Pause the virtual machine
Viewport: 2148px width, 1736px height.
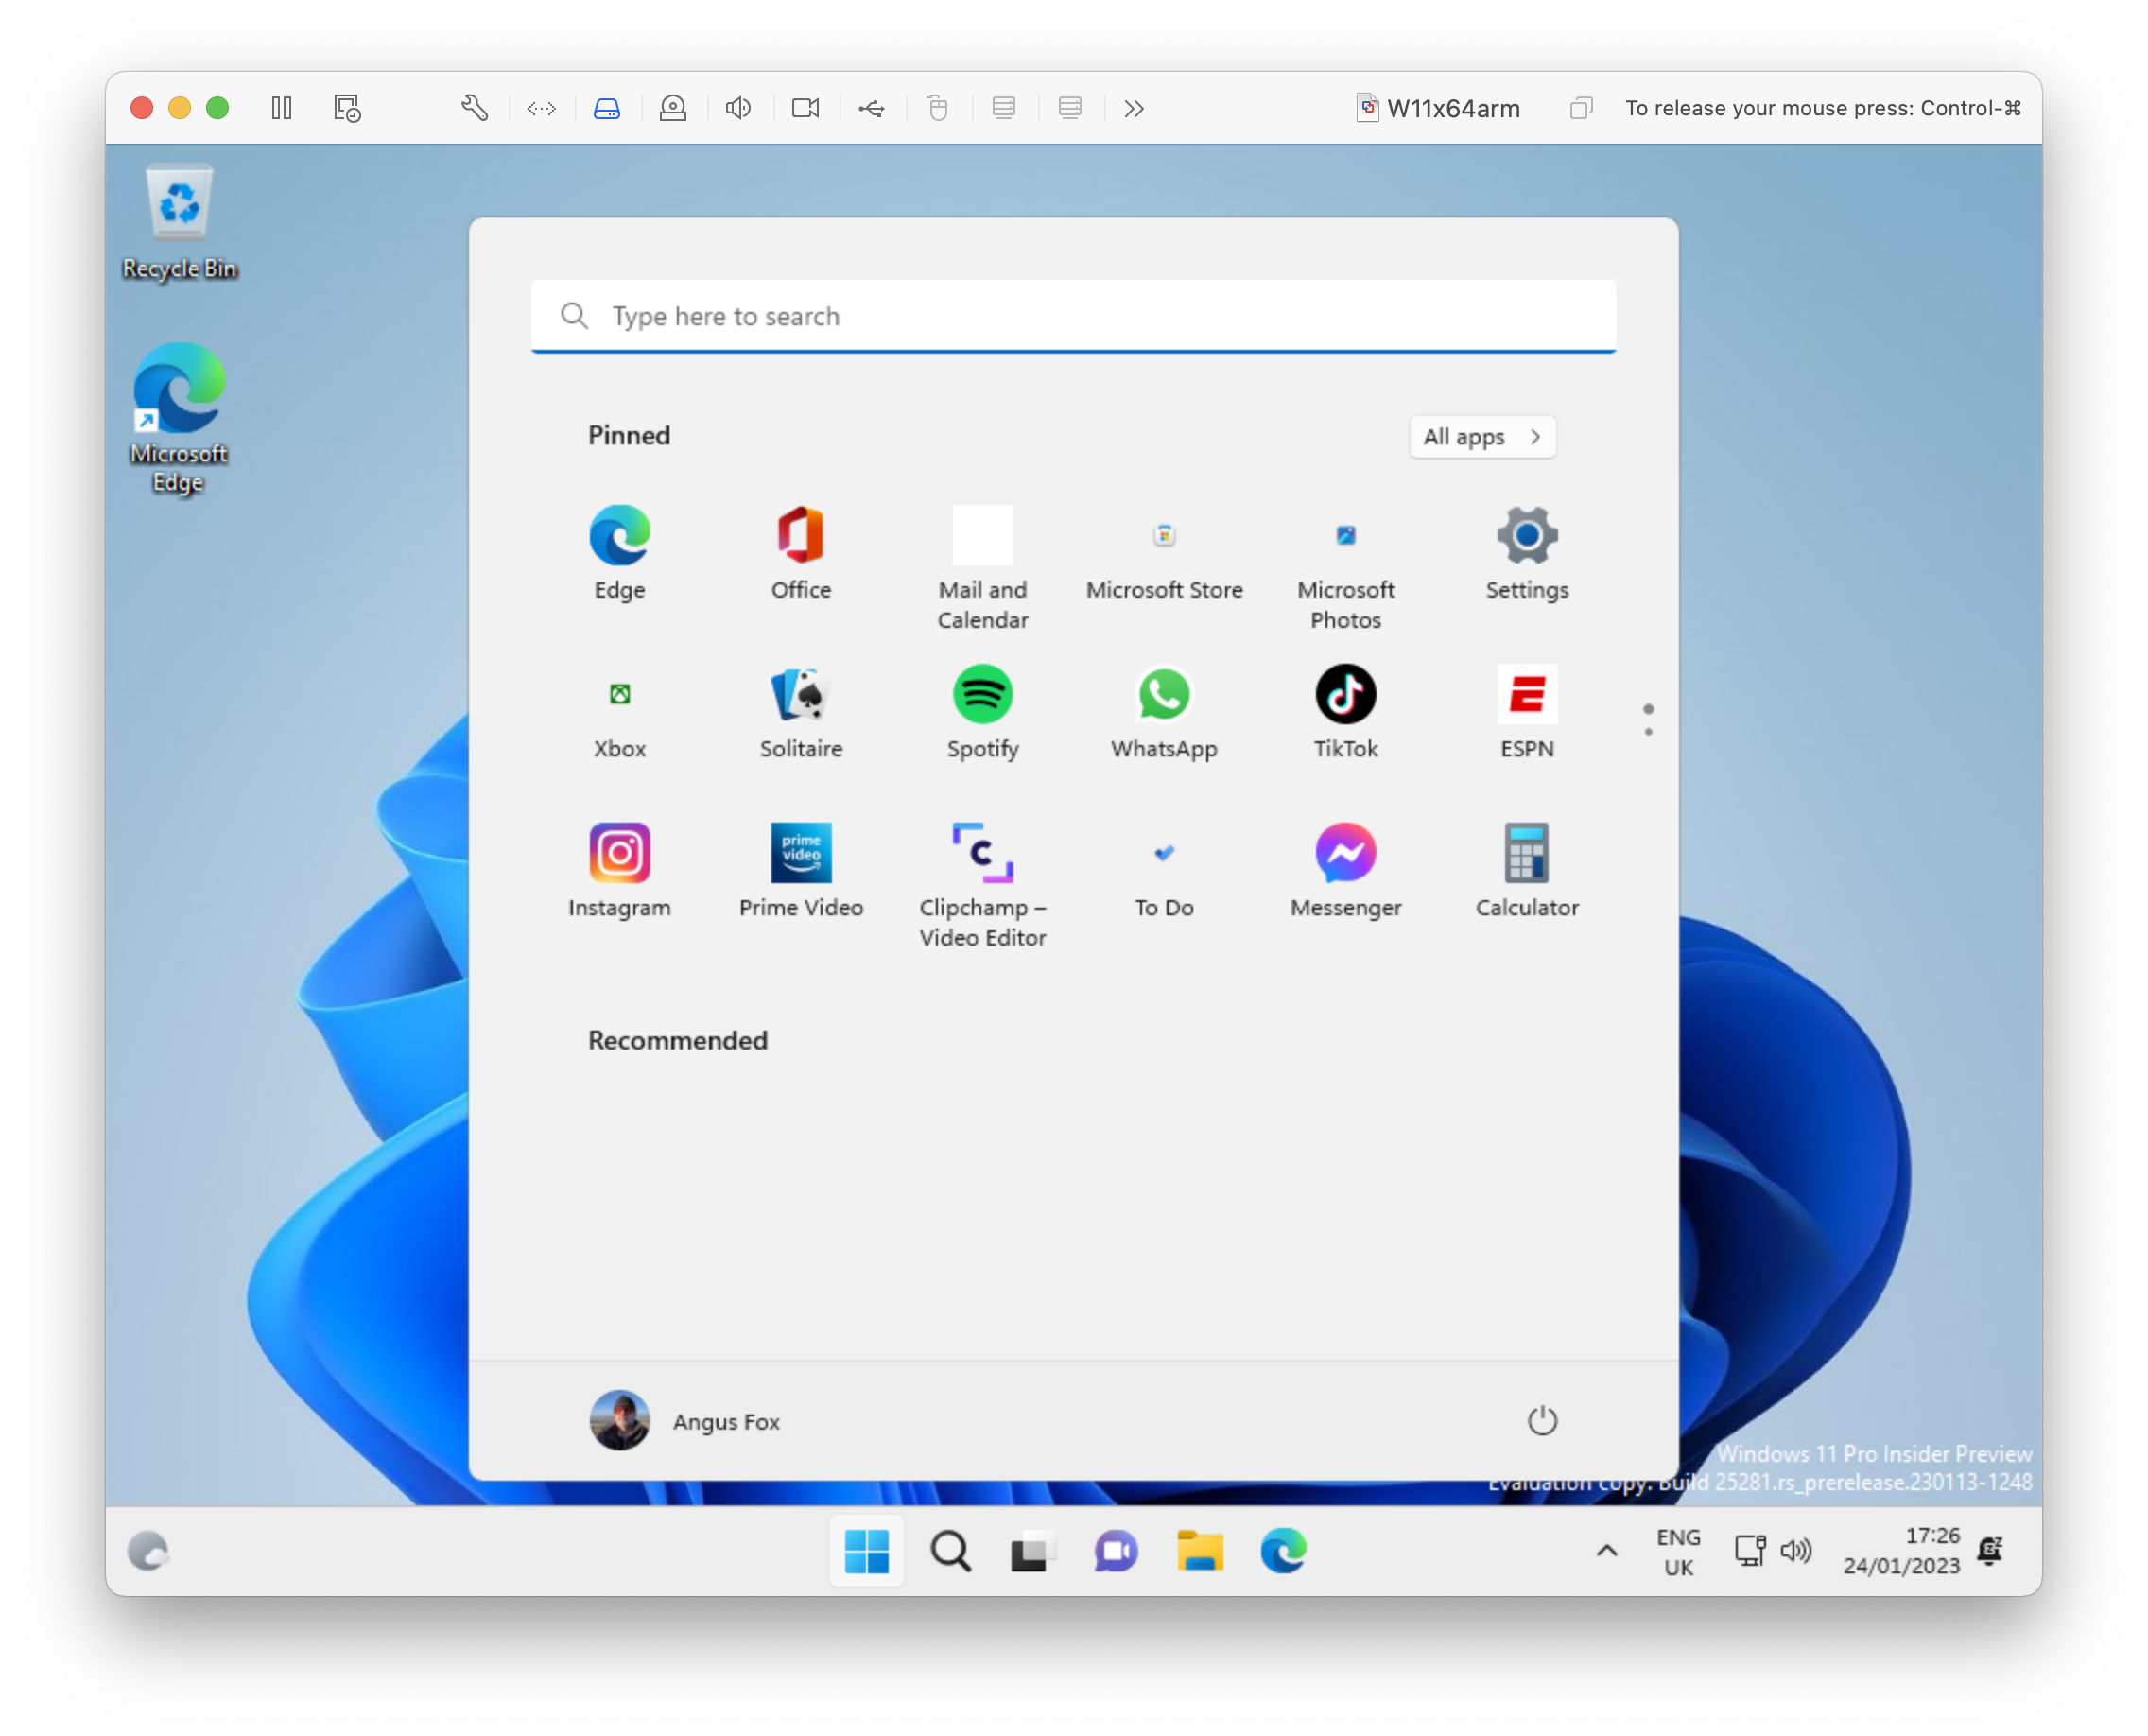point(281,108)
